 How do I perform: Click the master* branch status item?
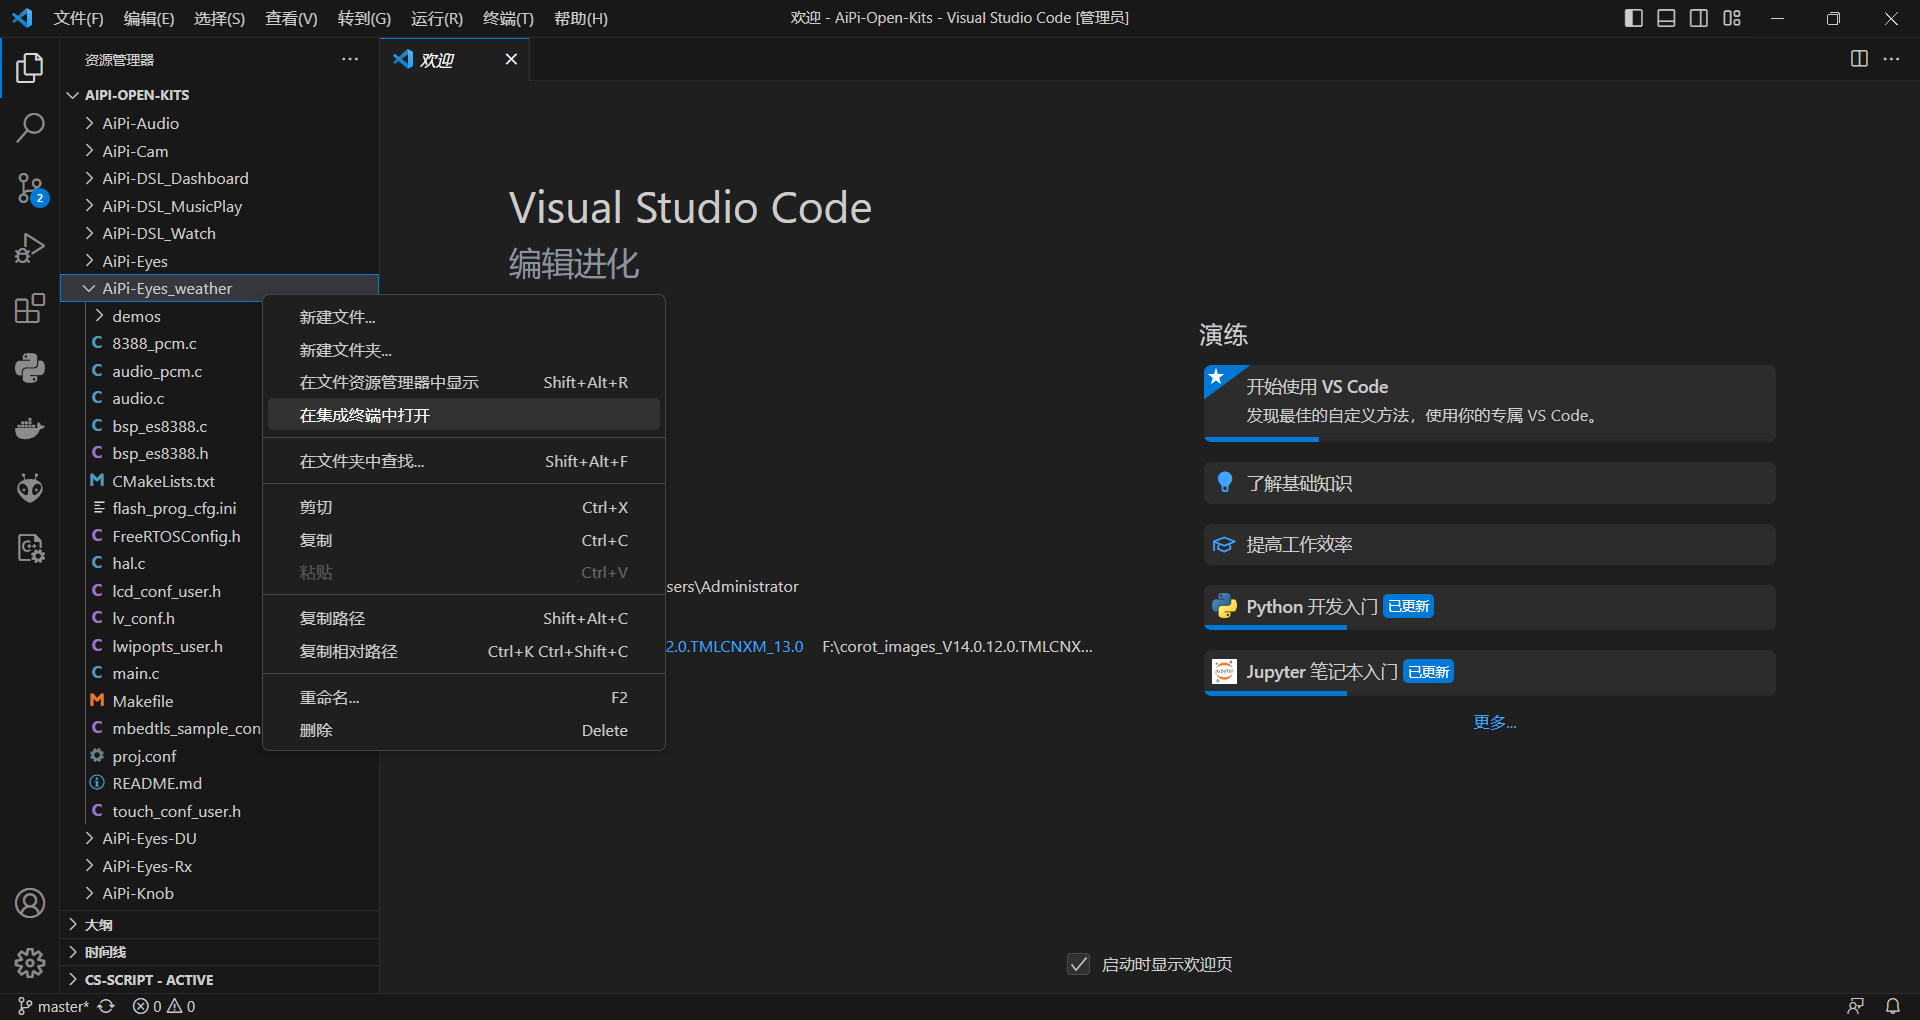coord(54,1006)
